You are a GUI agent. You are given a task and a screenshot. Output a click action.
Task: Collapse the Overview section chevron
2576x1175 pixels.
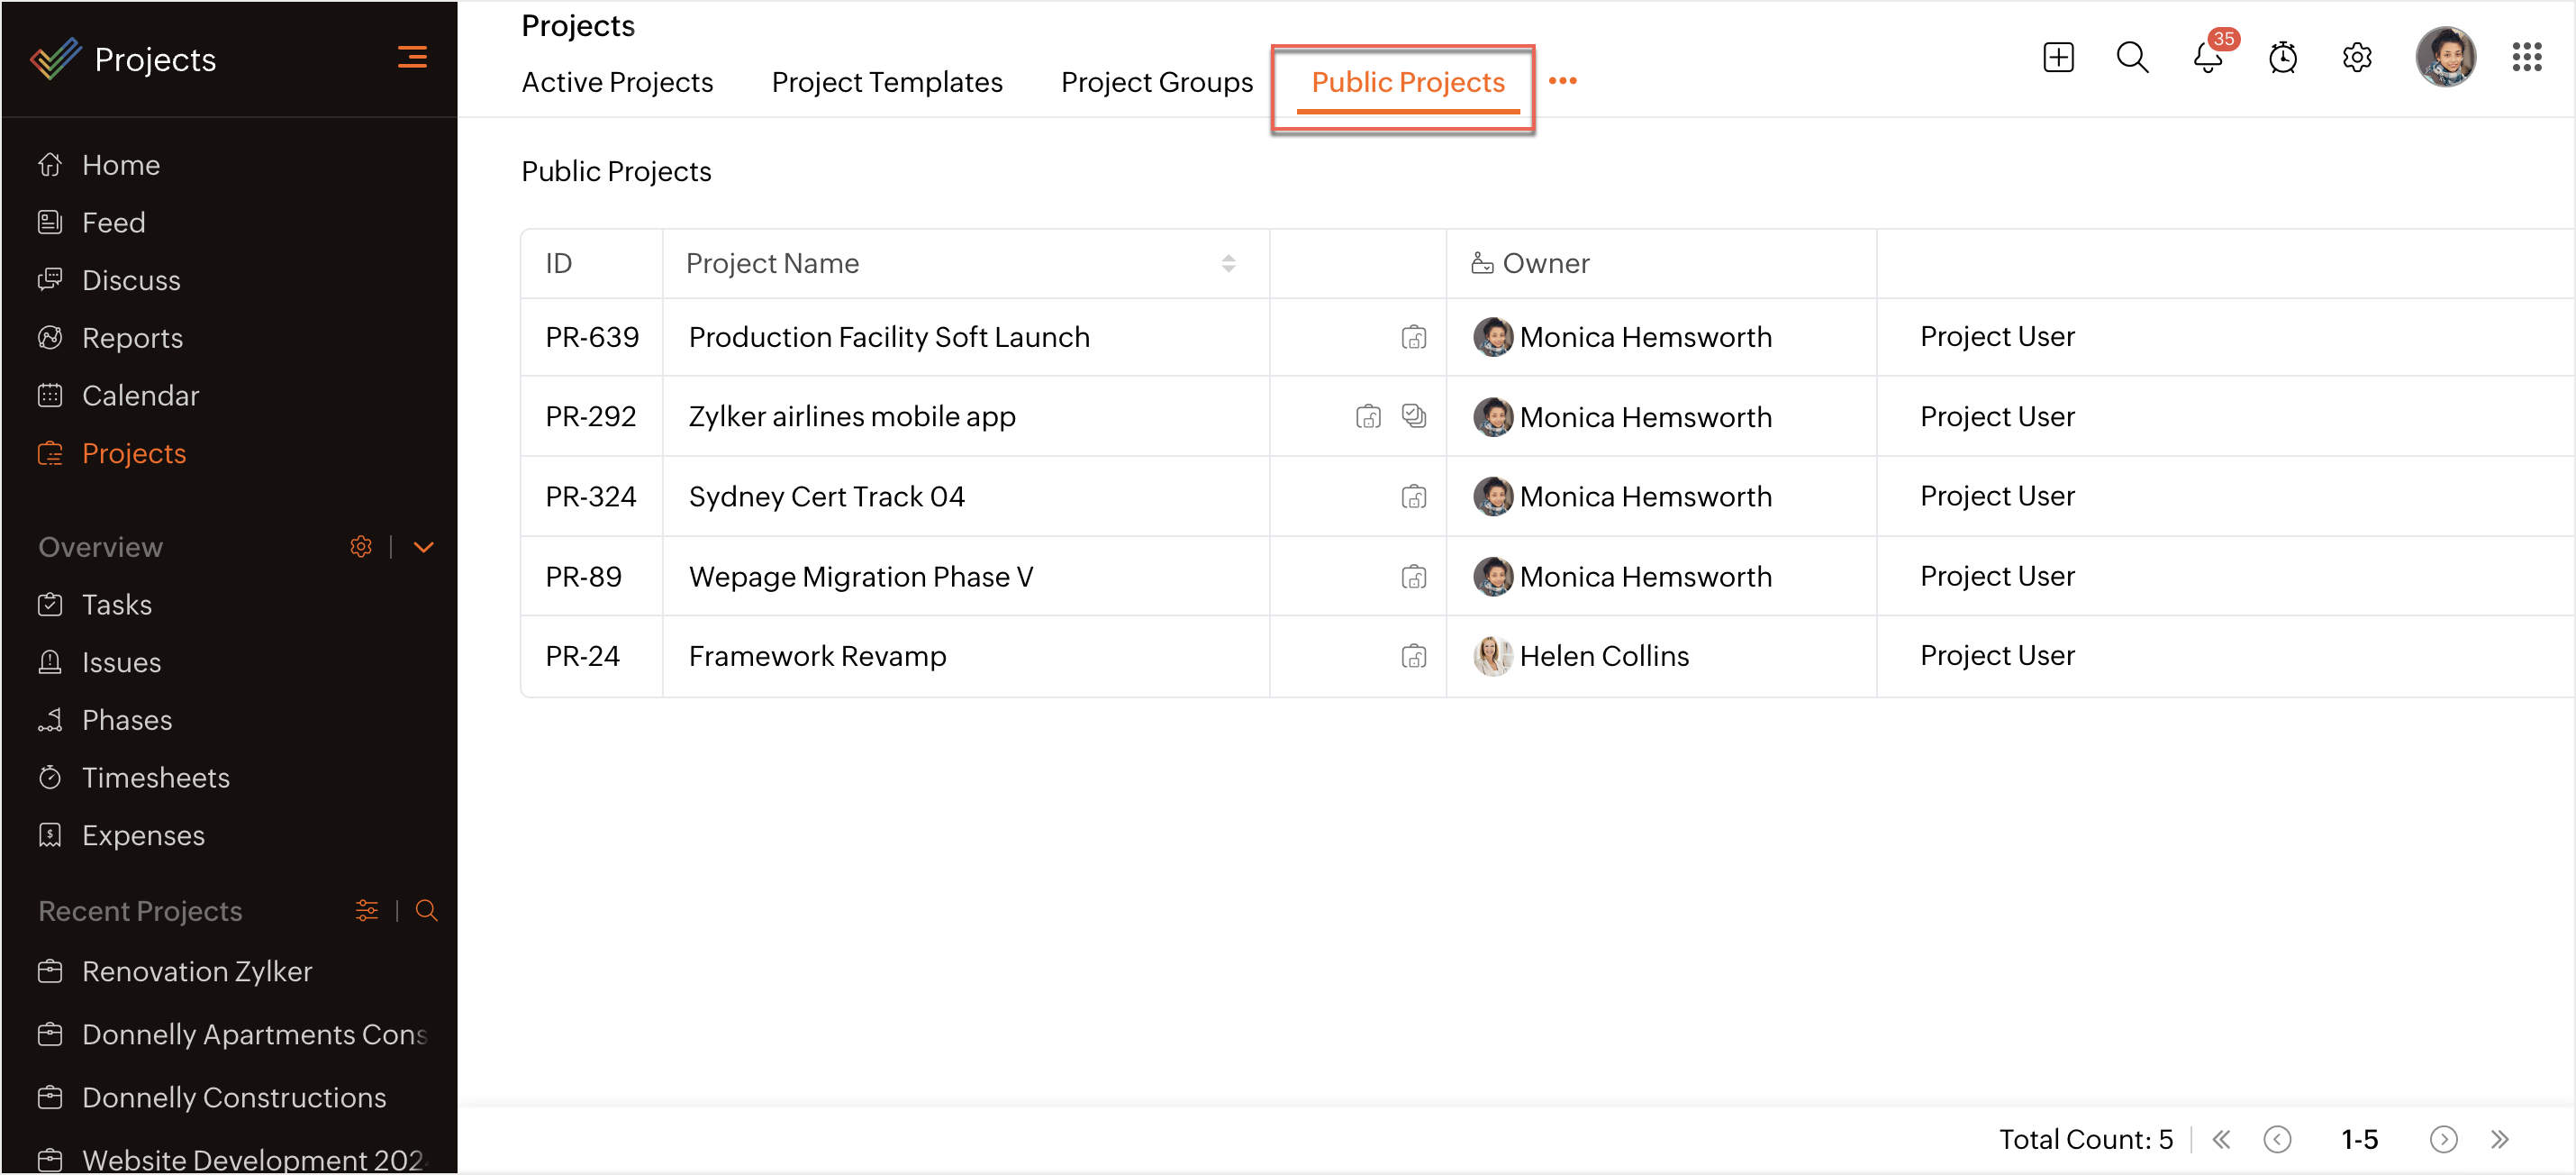pyautogui.click(x=423, y=547)
